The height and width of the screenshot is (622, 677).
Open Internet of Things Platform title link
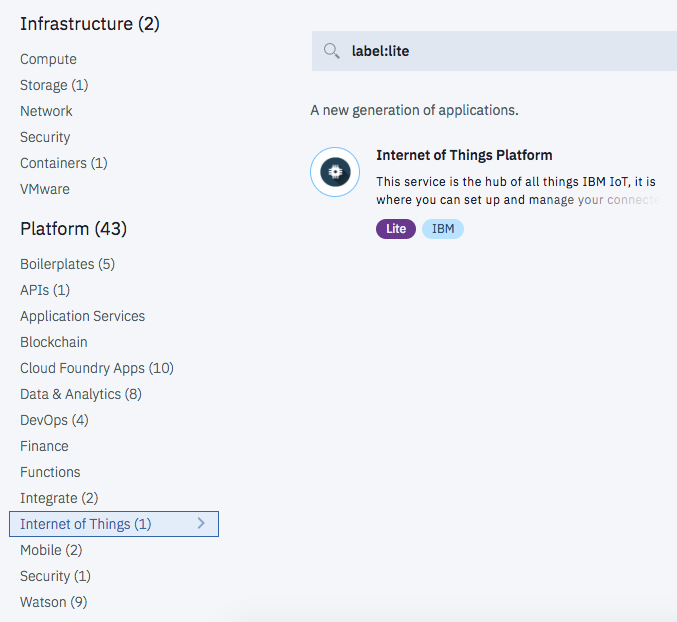464,155
